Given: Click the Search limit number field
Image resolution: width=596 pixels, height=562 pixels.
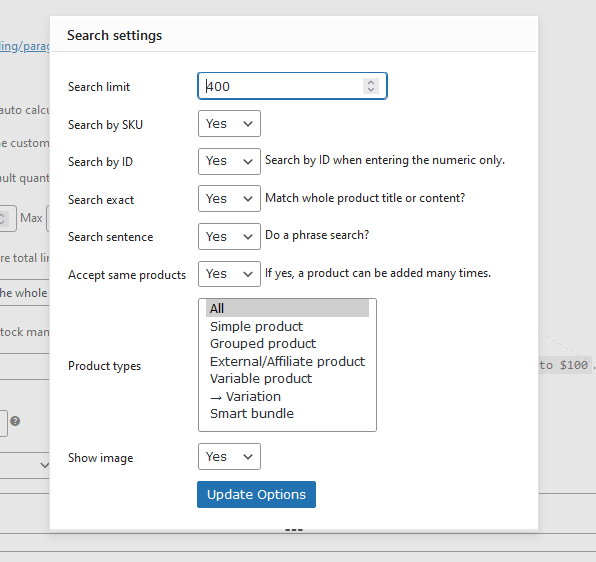Looking at the screenshot, I should (x=292, y=86).
